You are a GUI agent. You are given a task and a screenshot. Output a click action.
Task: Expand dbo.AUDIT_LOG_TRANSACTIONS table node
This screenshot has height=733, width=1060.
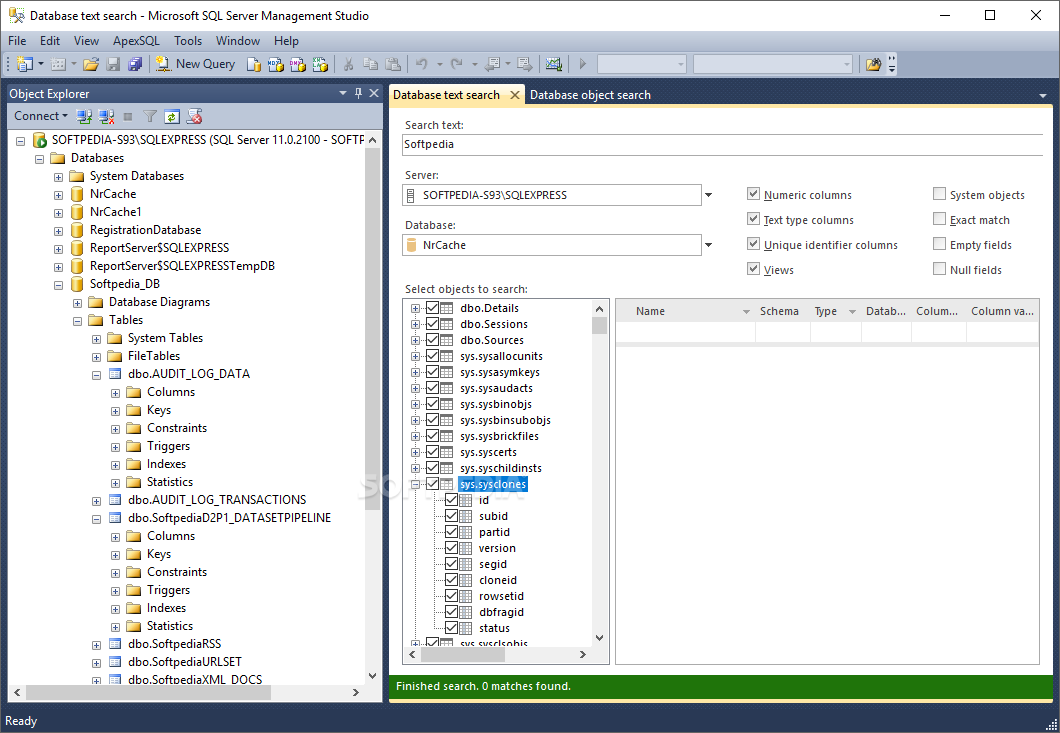[97, 501]
